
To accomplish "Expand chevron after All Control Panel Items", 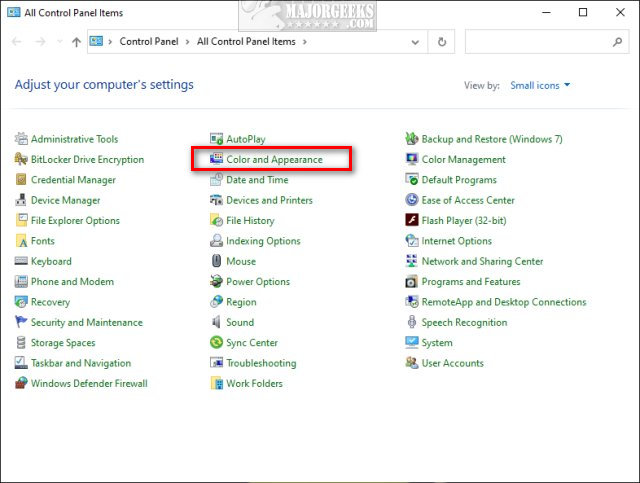I will click(304, 42).
